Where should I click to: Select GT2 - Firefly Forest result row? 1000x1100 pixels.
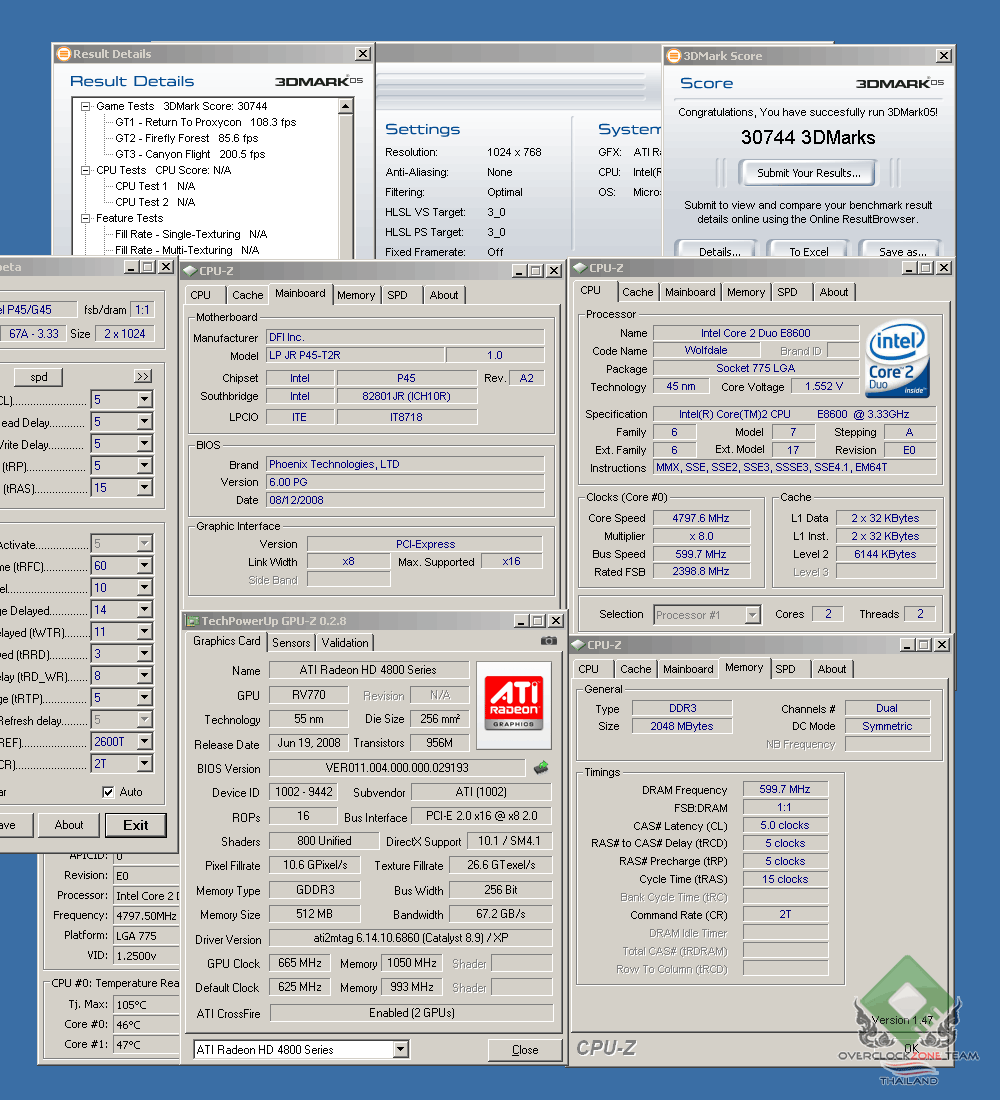pos(187,138)
